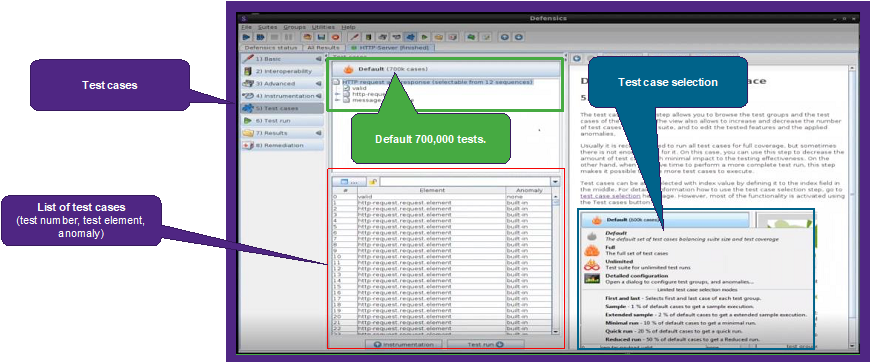Open the index field dropdown arrow
This screenshot has height=363, width=870.
tap(555, 182)
